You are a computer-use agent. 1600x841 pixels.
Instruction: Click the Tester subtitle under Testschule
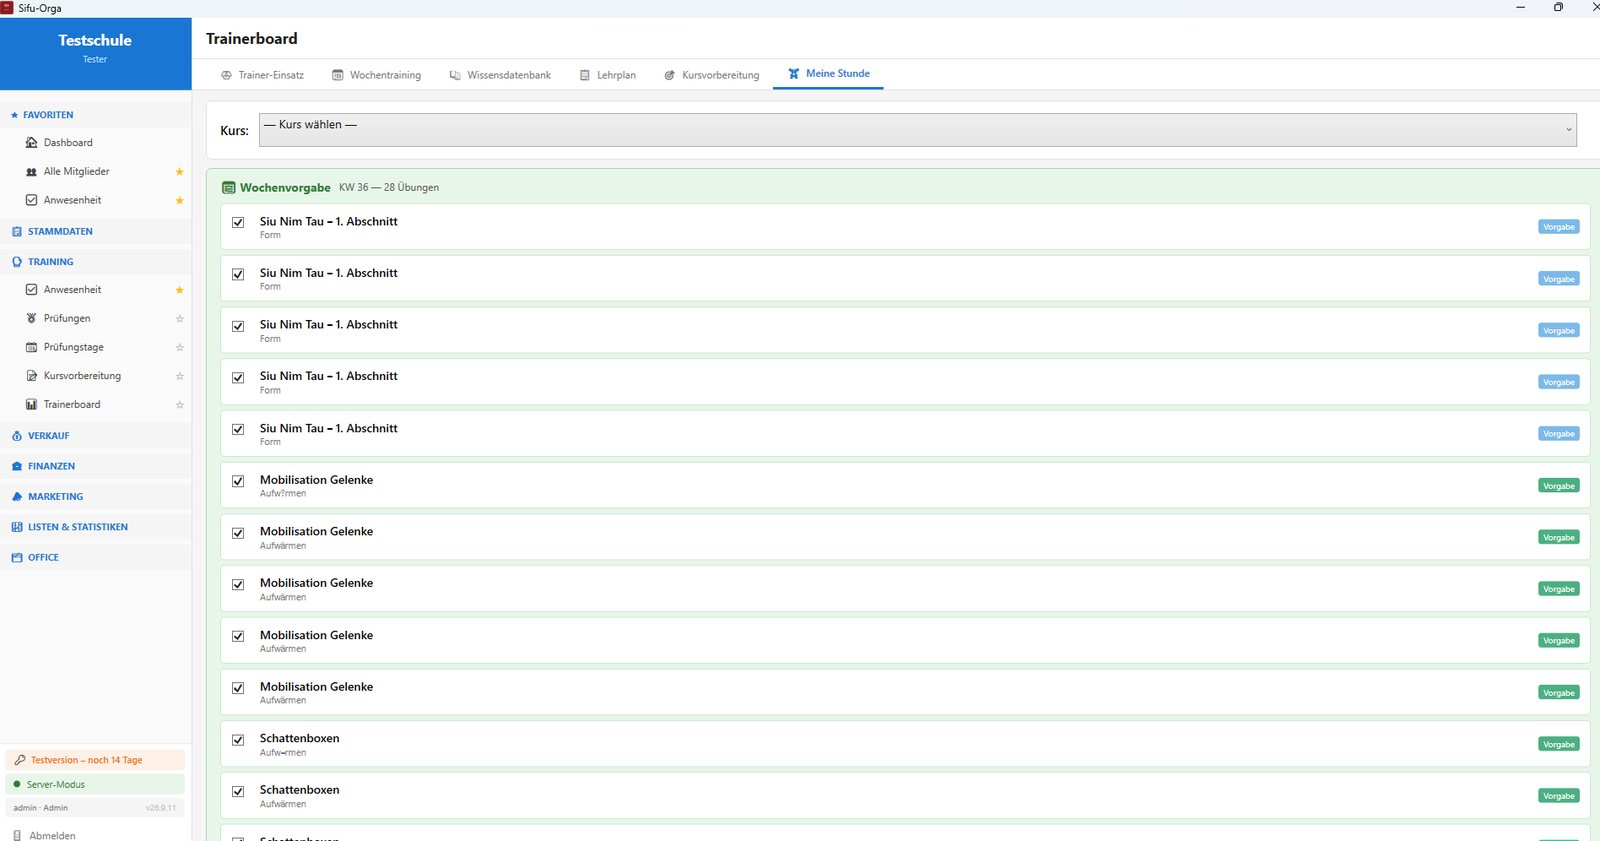click(x=95, y=60)
